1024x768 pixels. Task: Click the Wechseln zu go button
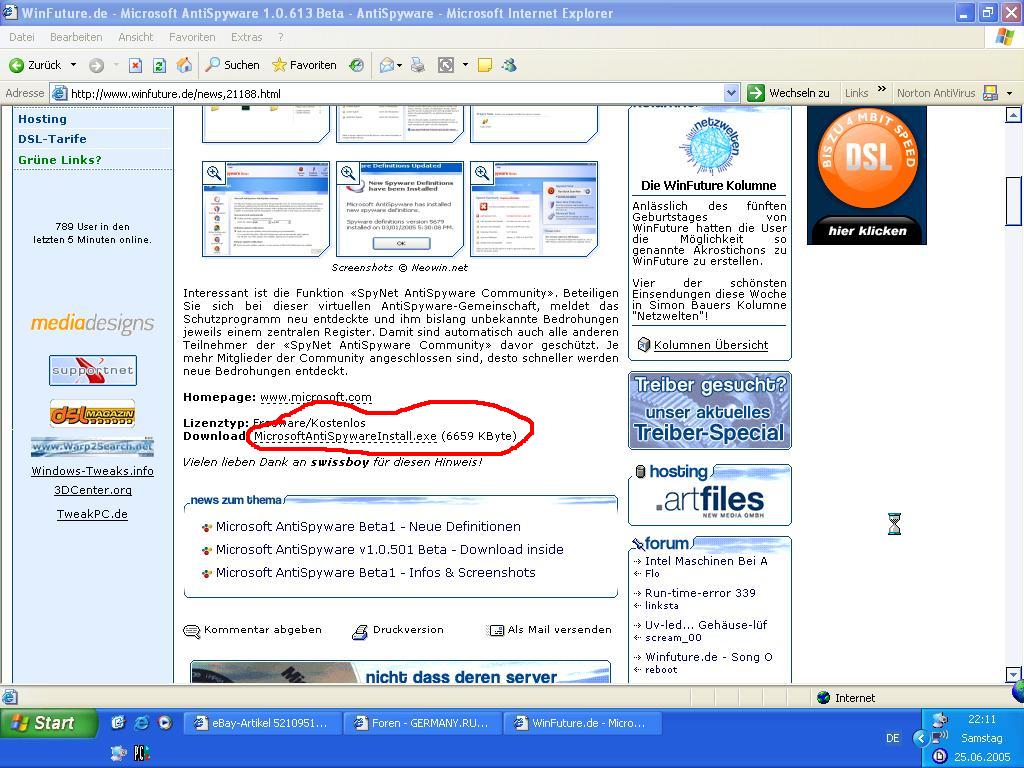789,93
